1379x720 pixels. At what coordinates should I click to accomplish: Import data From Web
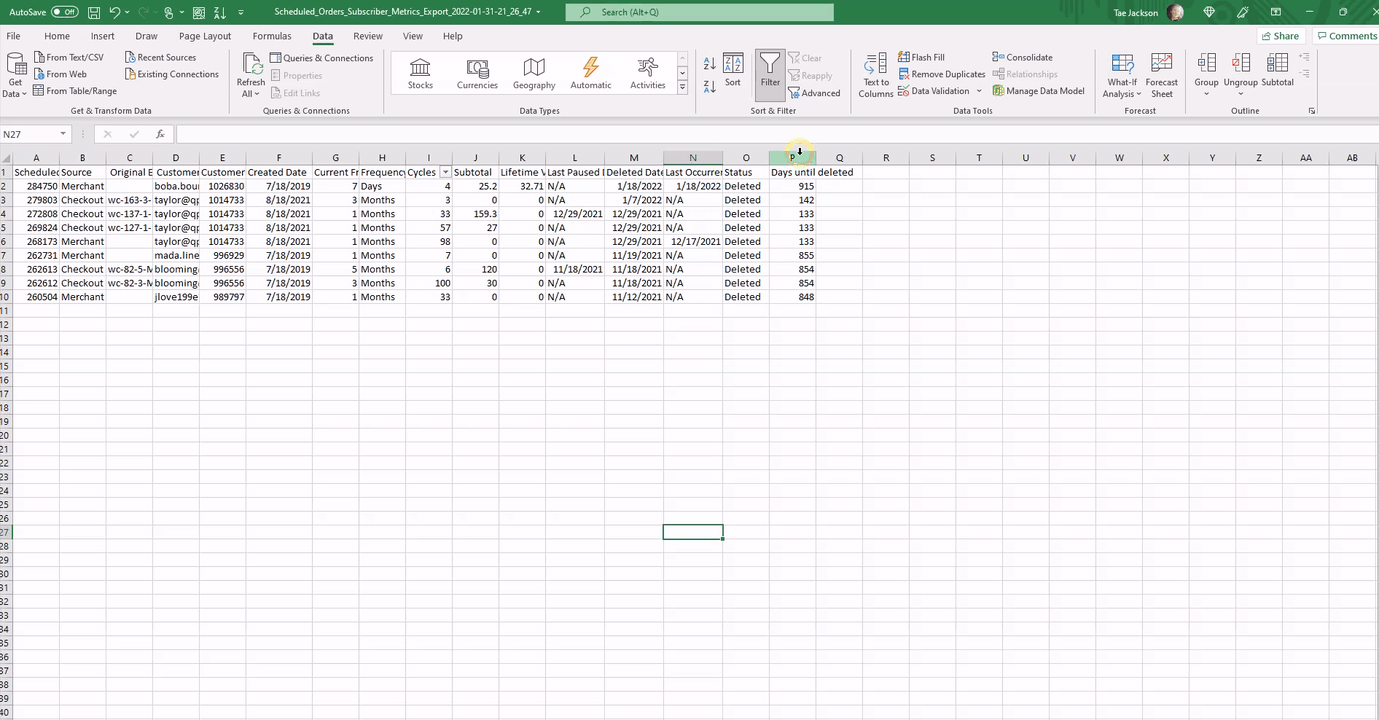pyautogui.click(x=60, y=74)
